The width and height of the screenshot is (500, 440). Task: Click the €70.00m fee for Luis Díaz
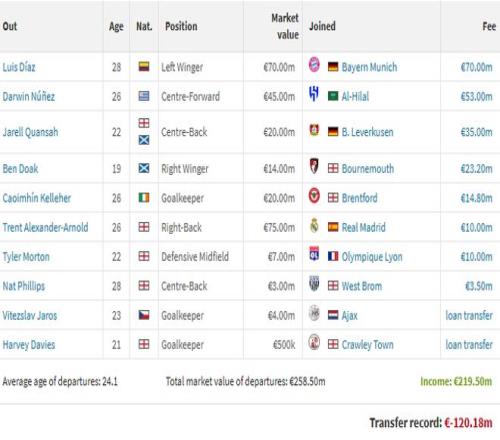(476, 67)
